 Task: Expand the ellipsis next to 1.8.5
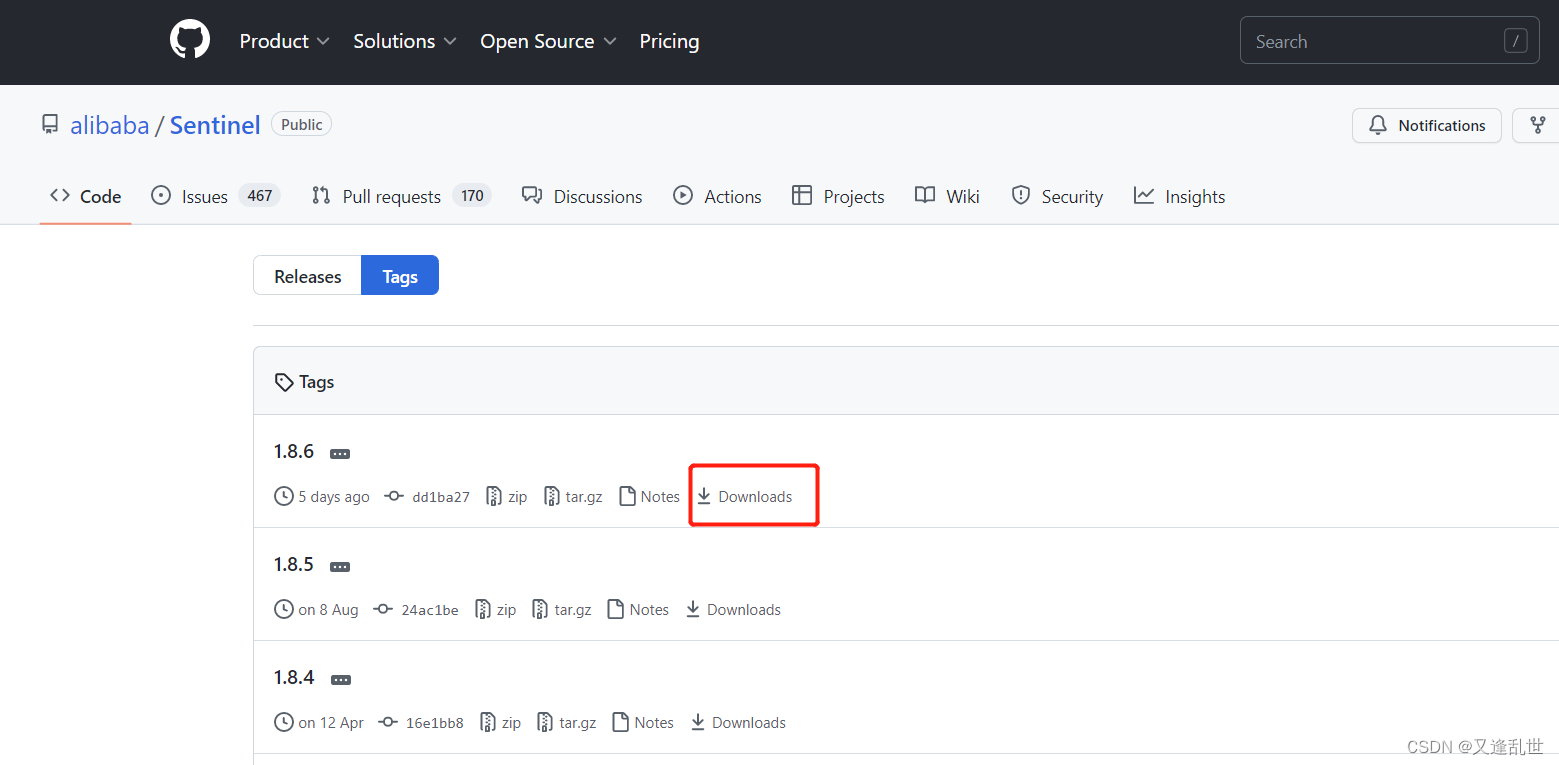[x=340, y=567]
